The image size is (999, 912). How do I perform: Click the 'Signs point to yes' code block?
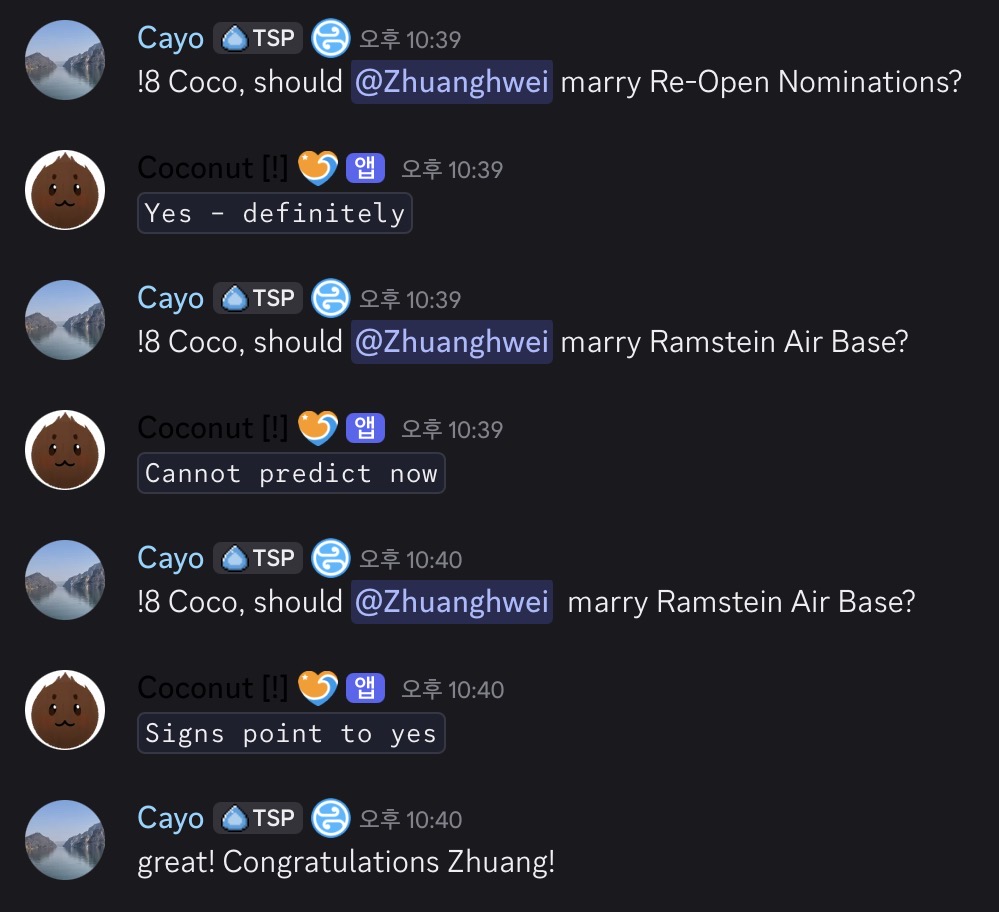[x=291, y=733]
